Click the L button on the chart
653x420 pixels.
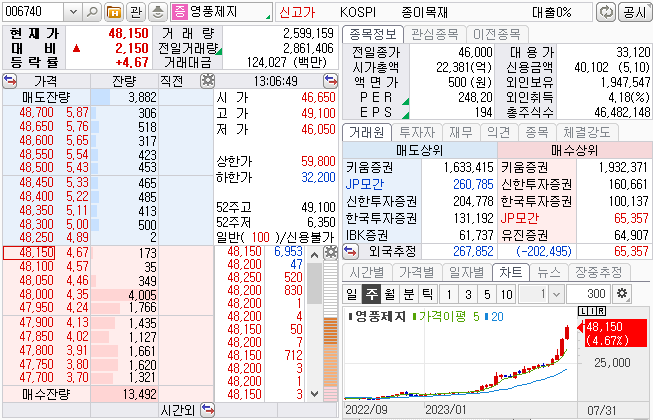click(582, 311)
